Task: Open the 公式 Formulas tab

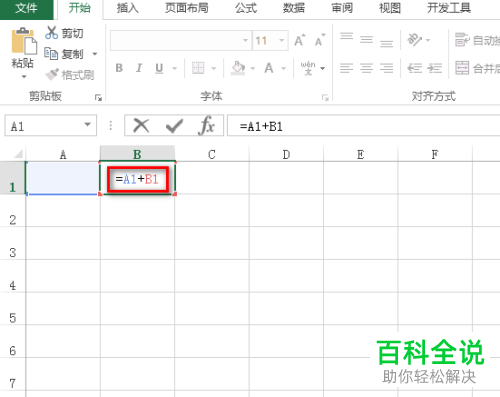Action: click(x=246, y=8)
